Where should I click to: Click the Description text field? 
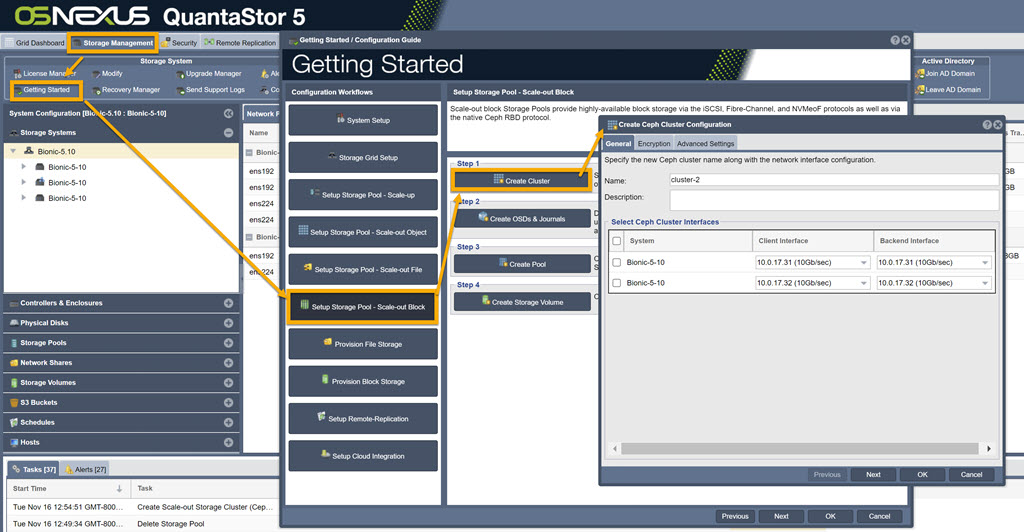(834, 200)
